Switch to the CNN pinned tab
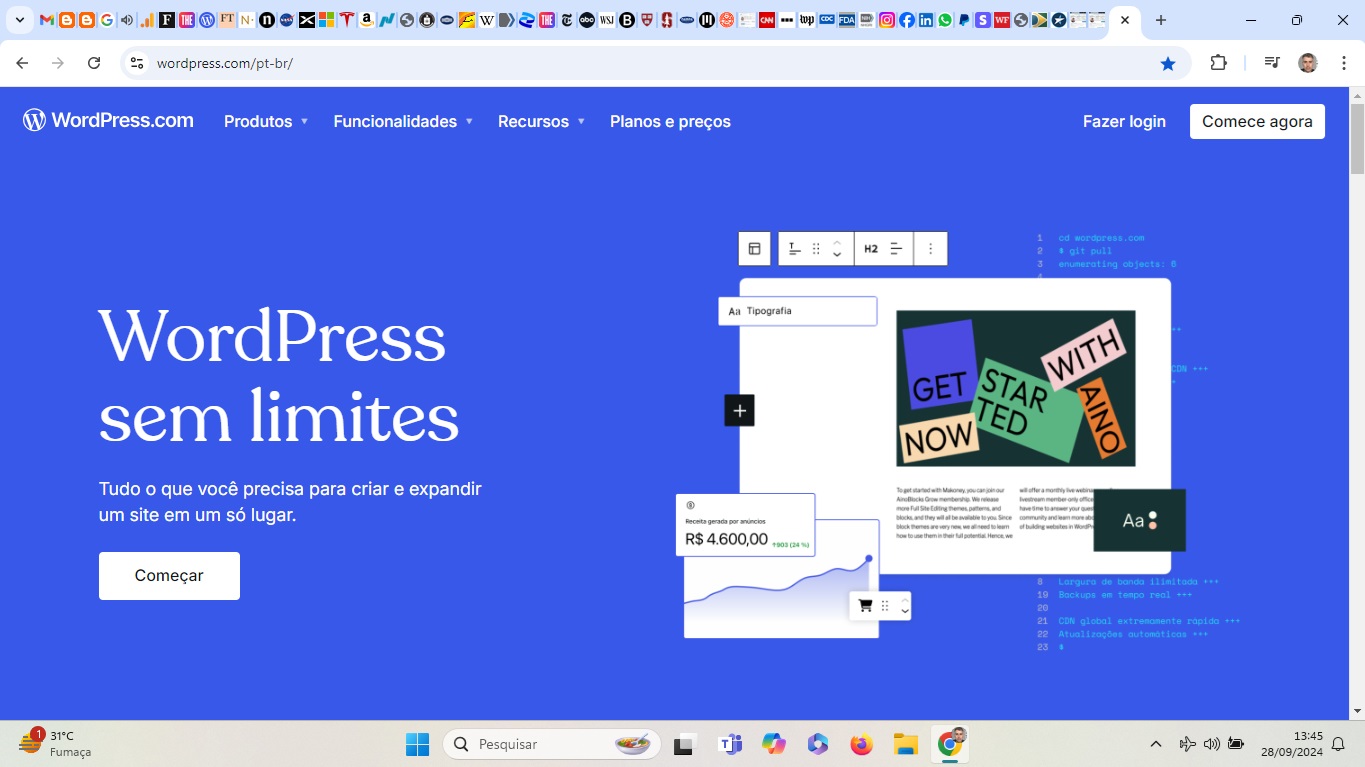The height and width of the screenshot is (767, 1365). coord(767,20)
